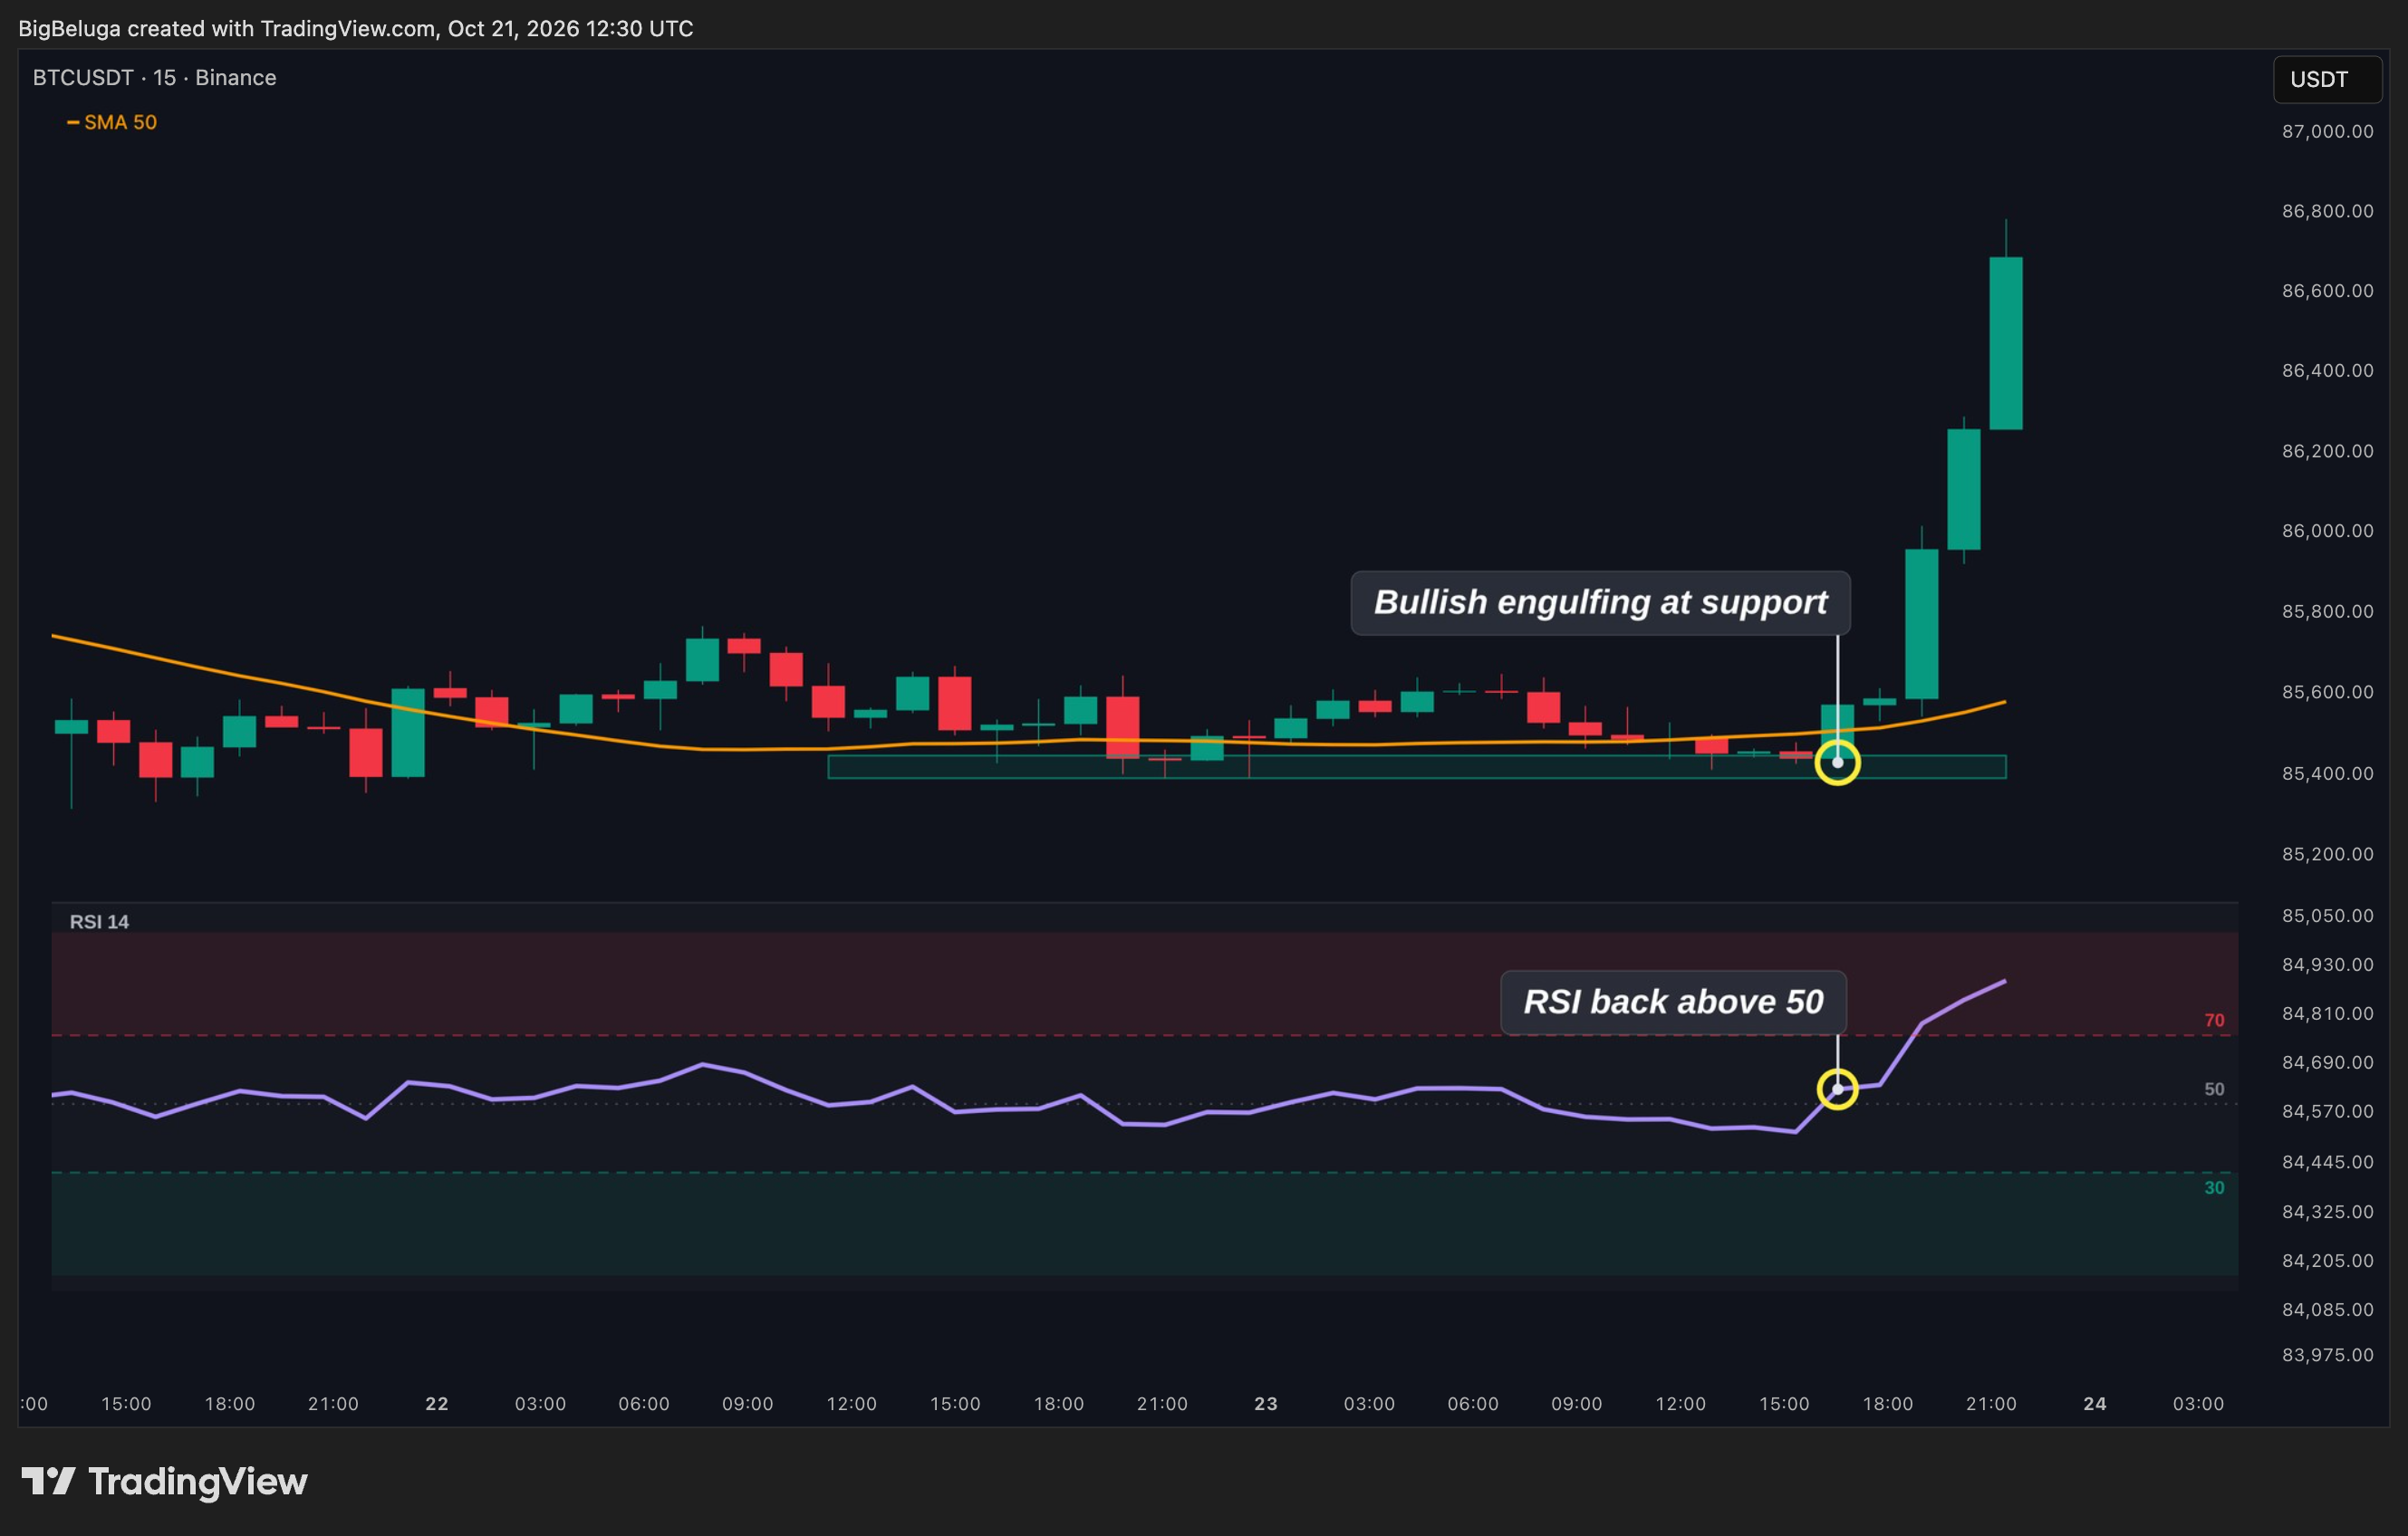
Task: Click the BigBeluga attribution header text
Action: point(356,28)
